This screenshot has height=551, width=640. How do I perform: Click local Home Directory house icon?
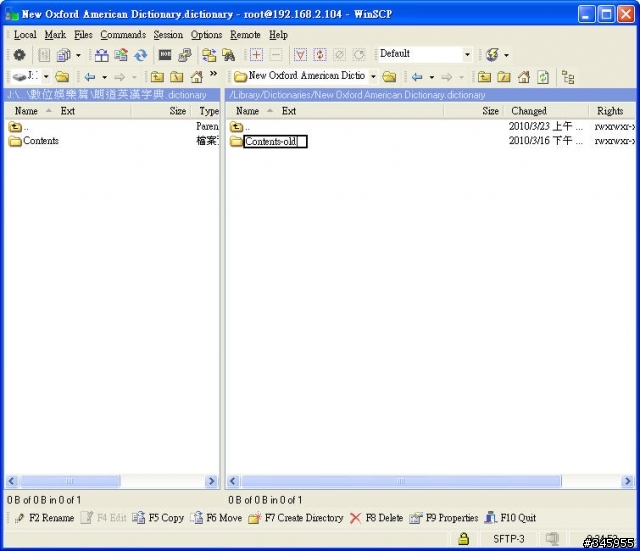197,77
